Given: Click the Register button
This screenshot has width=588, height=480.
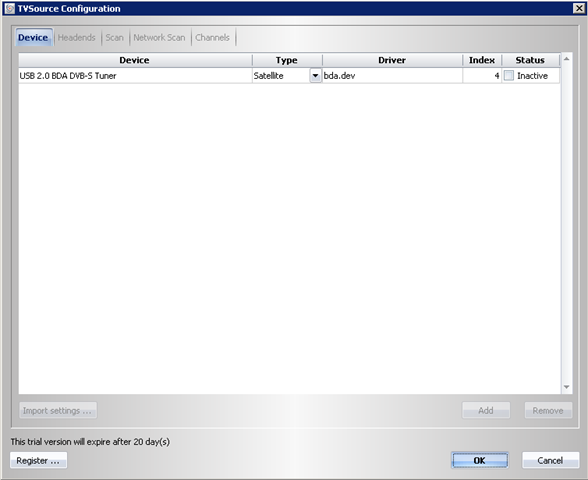Looking at the screenshot, I should pos(38,460).
